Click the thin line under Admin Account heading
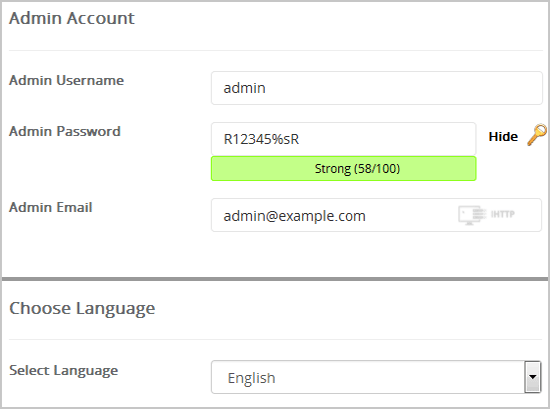This screenshot has width=550, height=409. click(276, 51)
